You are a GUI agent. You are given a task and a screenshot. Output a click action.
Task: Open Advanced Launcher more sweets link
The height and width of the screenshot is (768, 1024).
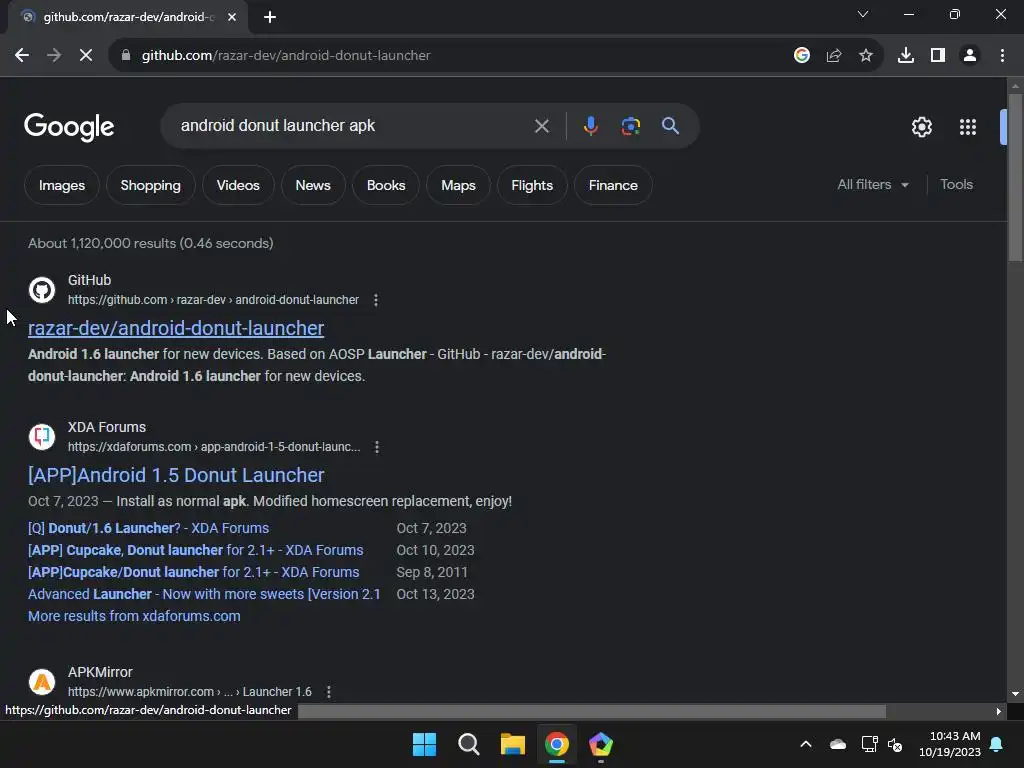tap(204, 594)
